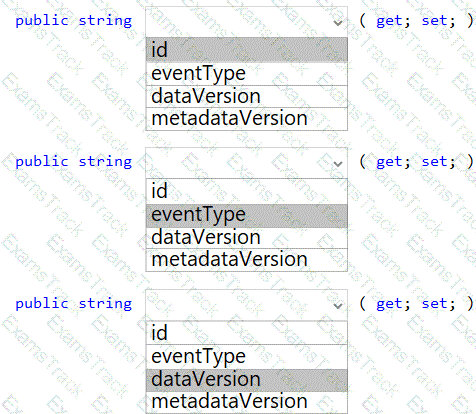The image size is (476, 414).
Task: Choose id in the third list
Action: point(247,333)
